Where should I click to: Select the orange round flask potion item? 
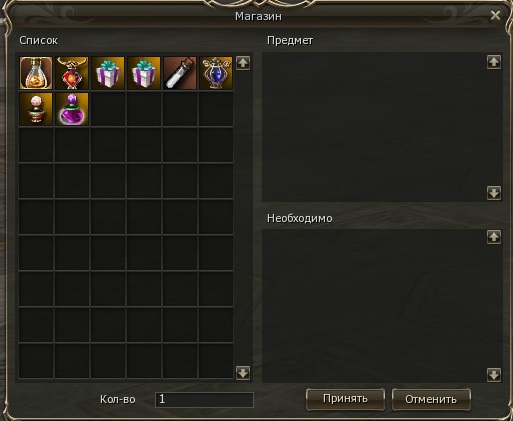pyautogui.click(x=36, y=73)
